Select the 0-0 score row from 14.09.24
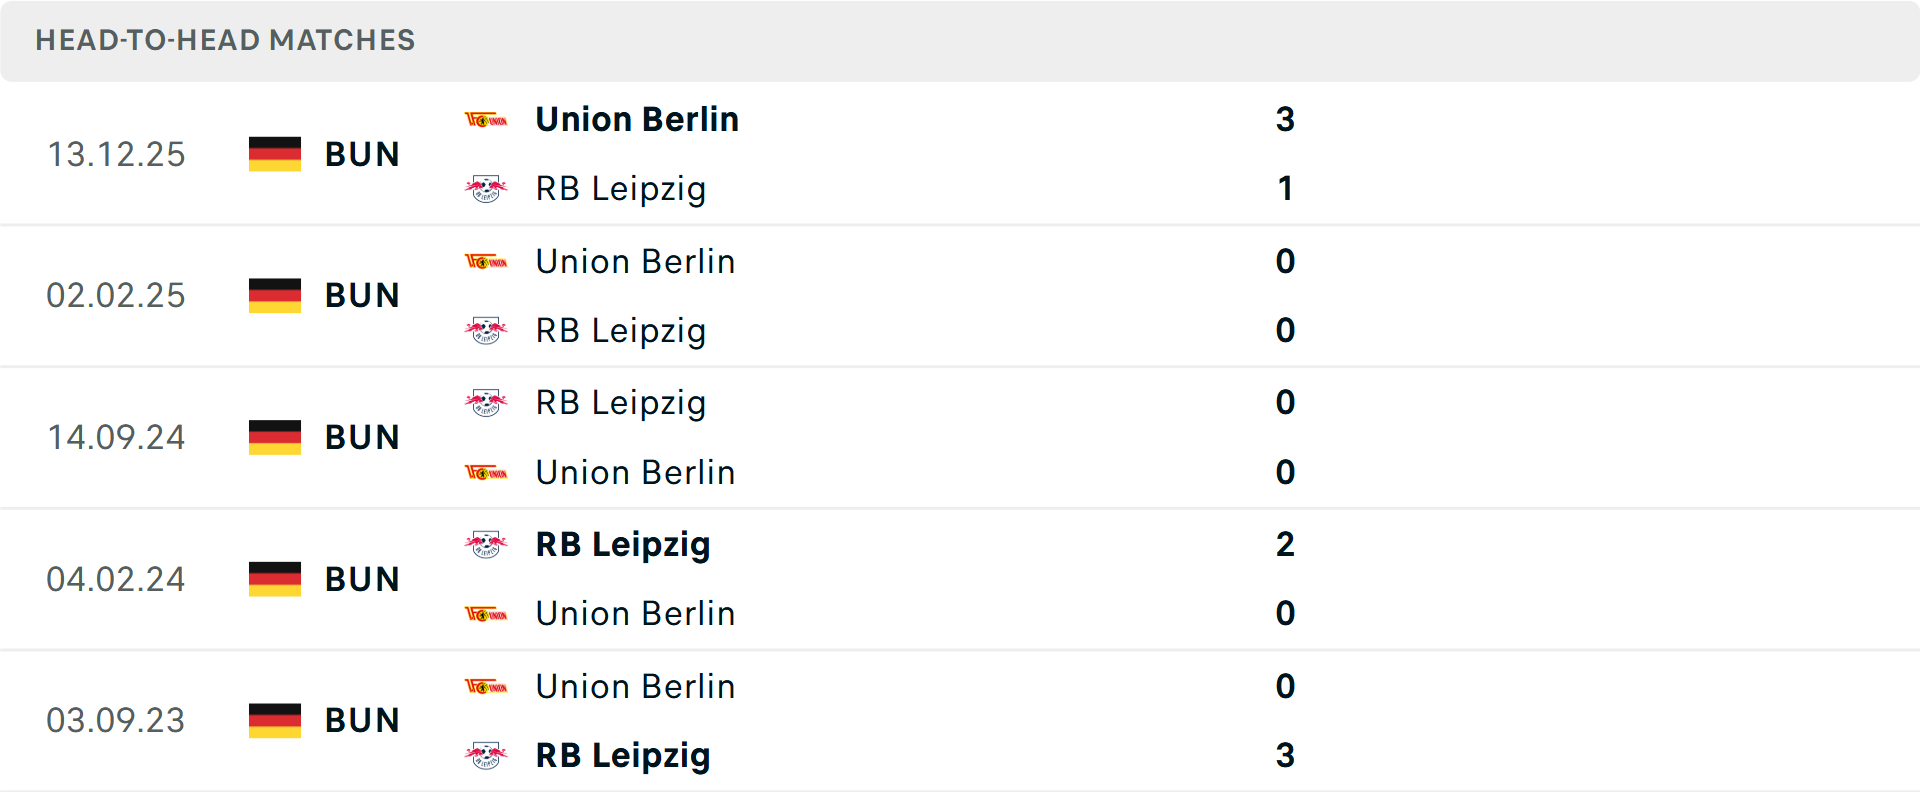1920x792 pixels. point(1286,437)
